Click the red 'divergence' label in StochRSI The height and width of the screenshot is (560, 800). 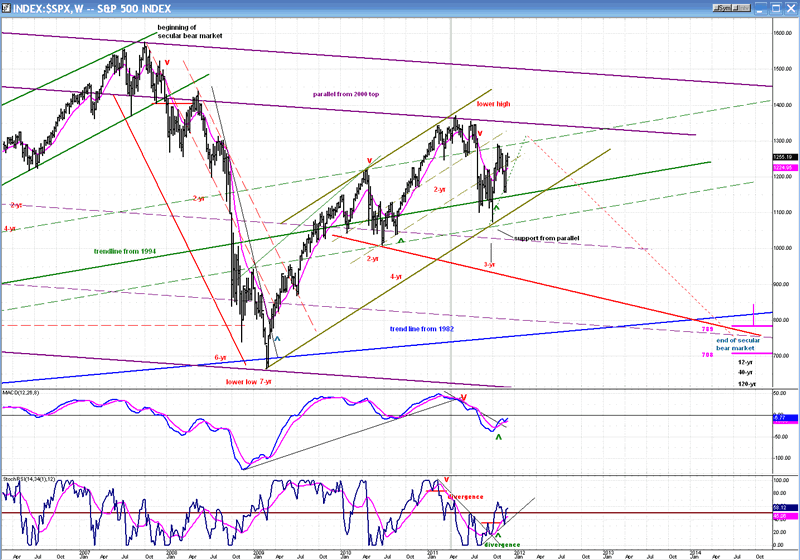point(465,496)
